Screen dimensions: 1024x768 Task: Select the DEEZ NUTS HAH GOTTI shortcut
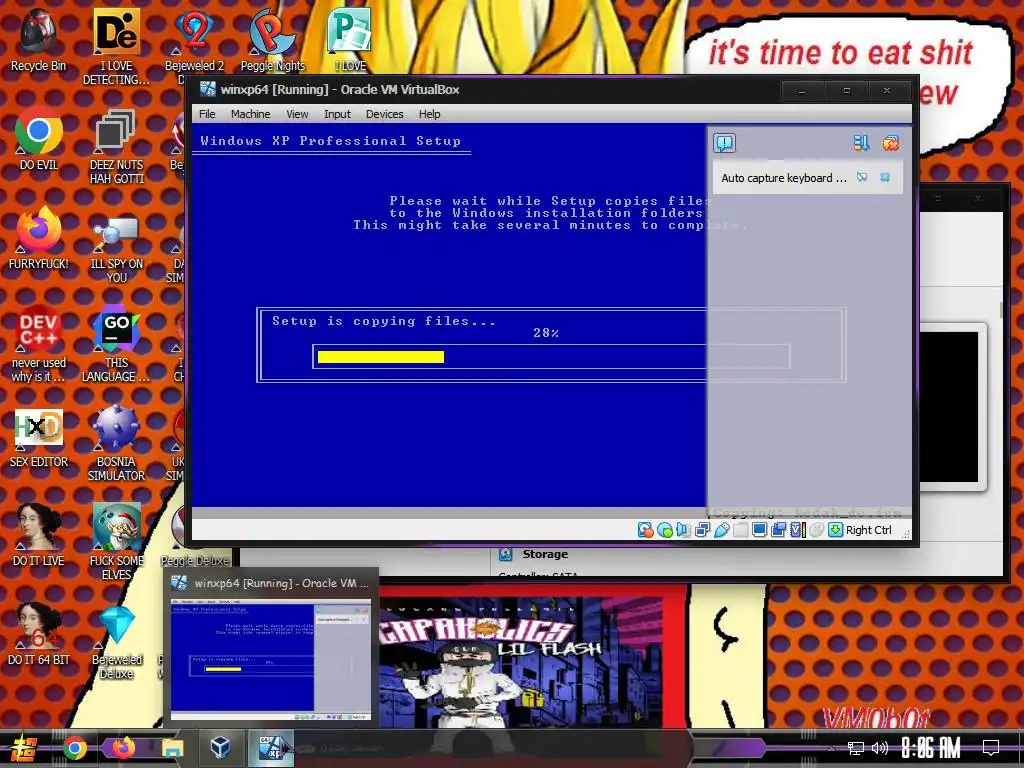pos(116,146)
